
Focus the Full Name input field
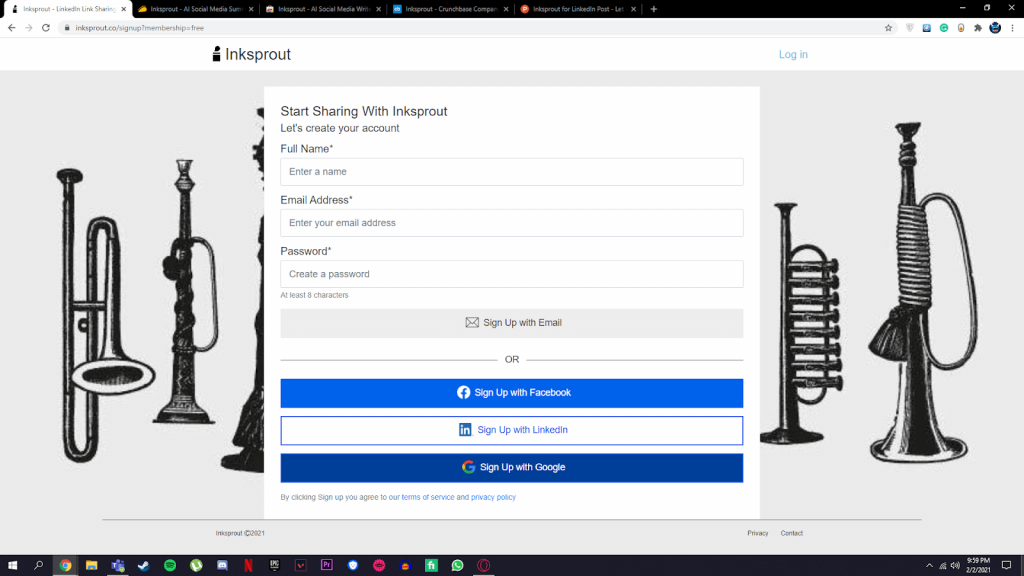tap(511, 172)
